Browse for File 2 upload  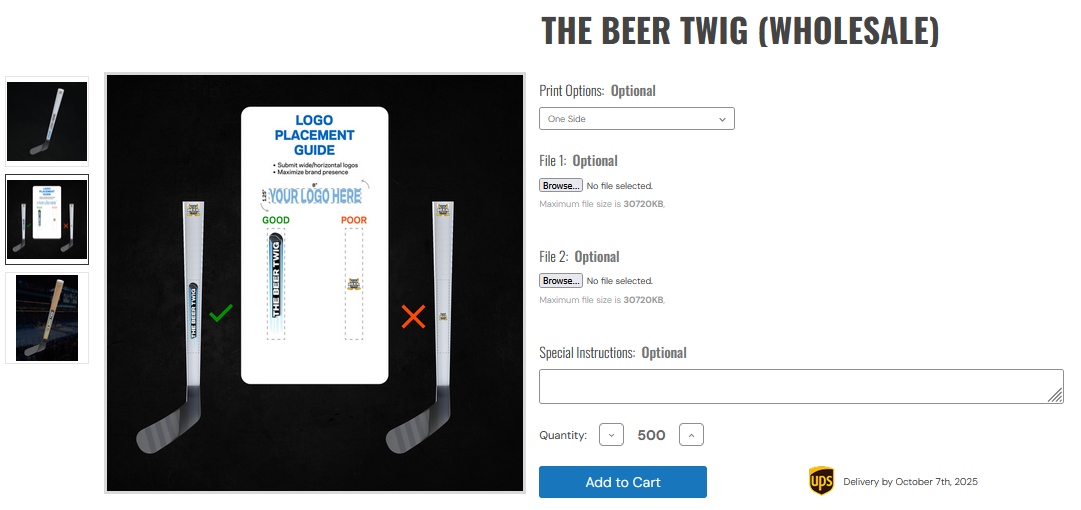tap(561, 281)
